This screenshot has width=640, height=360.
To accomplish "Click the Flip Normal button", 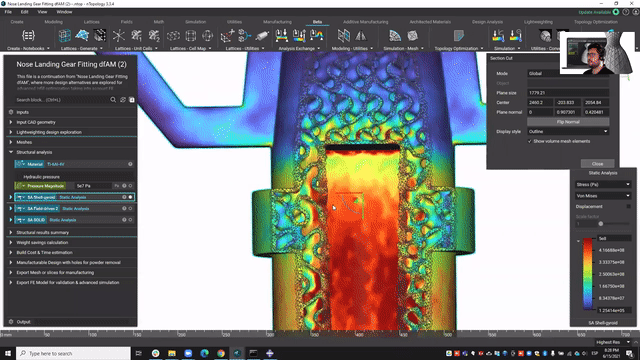I will click(x=568, y=122).
